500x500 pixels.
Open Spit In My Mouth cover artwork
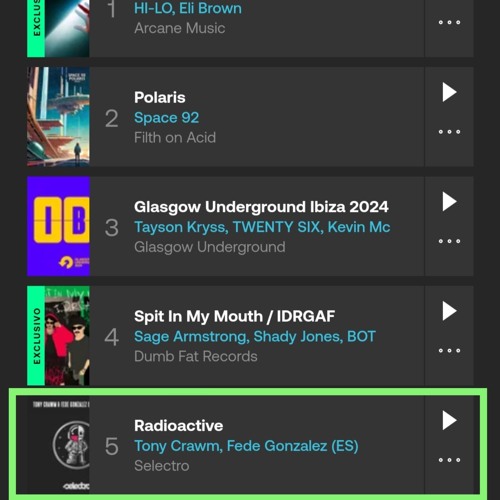(58, 335)
